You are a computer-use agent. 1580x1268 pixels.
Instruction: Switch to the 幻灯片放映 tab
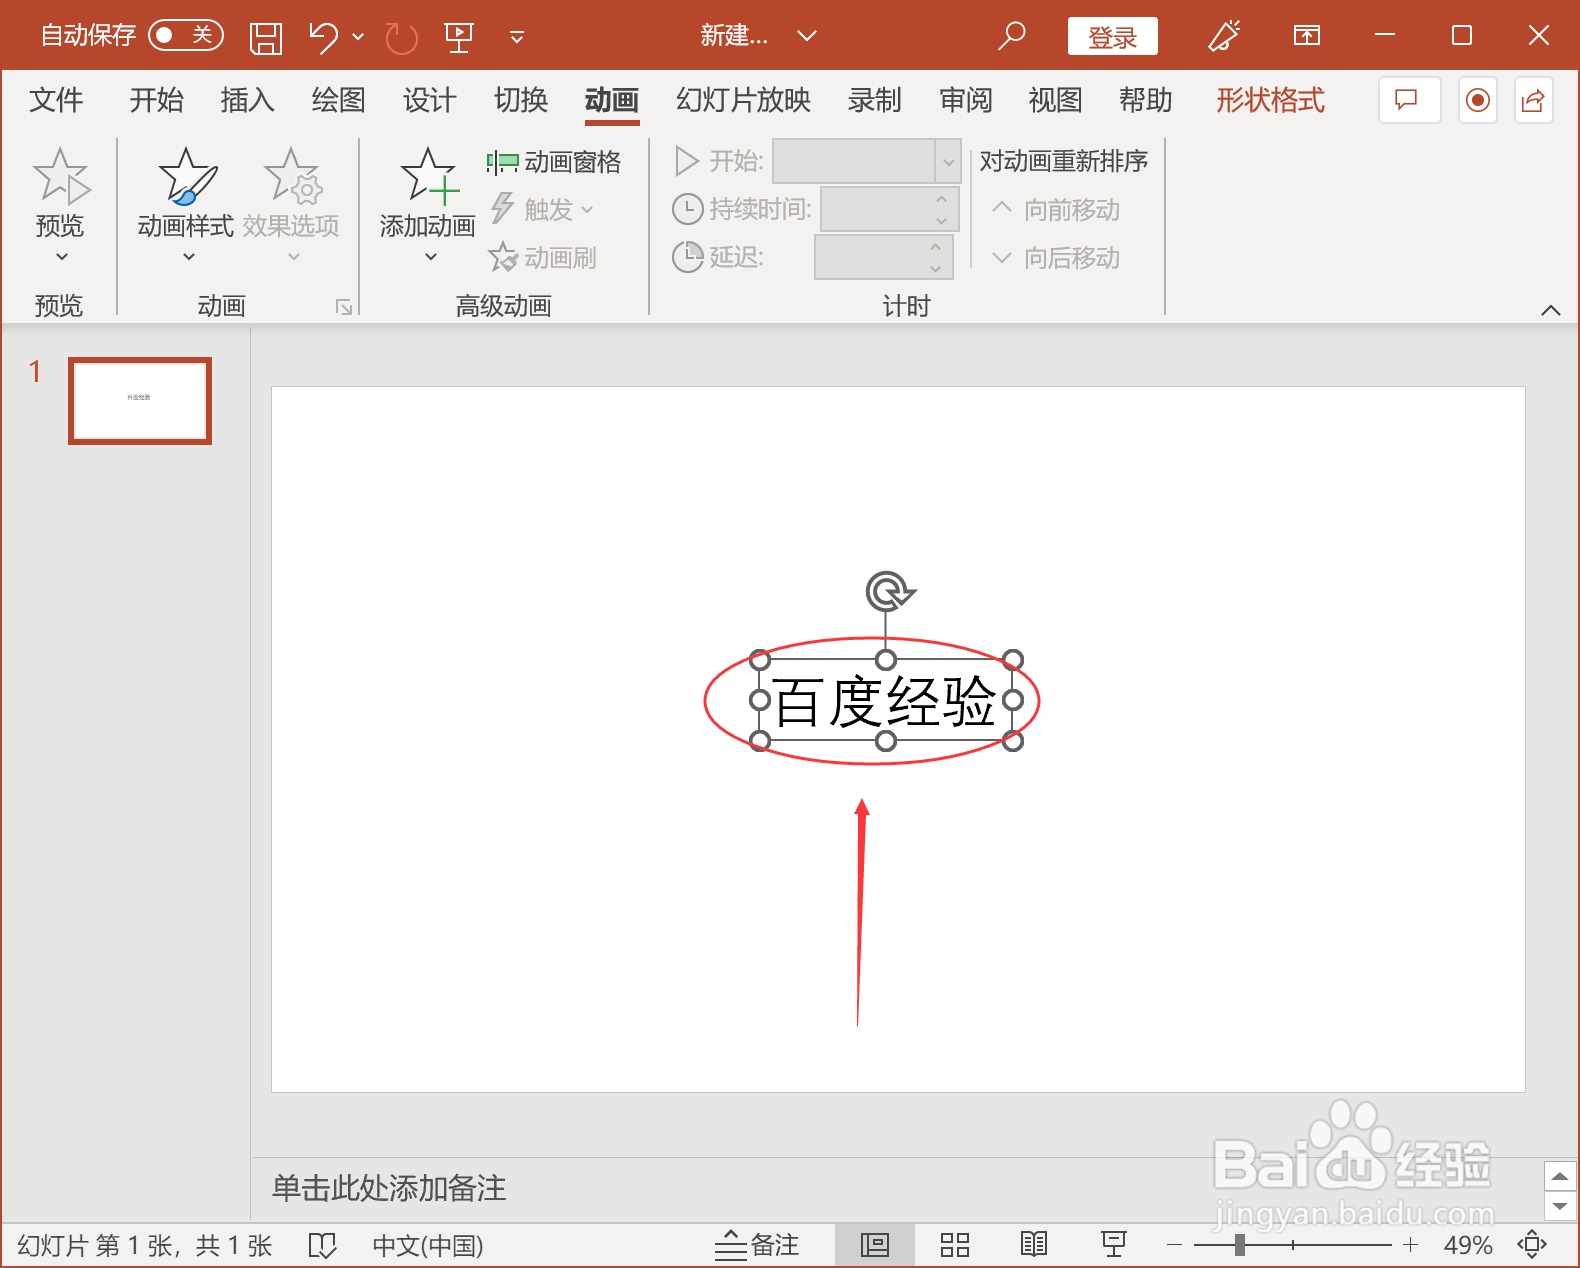(743, 100)
